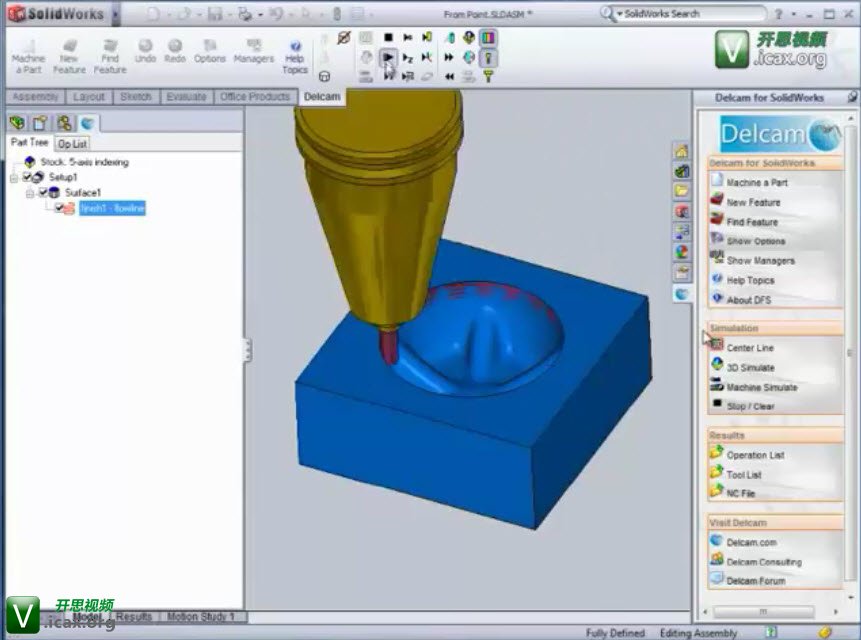
Task: Click the Machine a Part toolbar icon
Action: [x=28, y=57]
